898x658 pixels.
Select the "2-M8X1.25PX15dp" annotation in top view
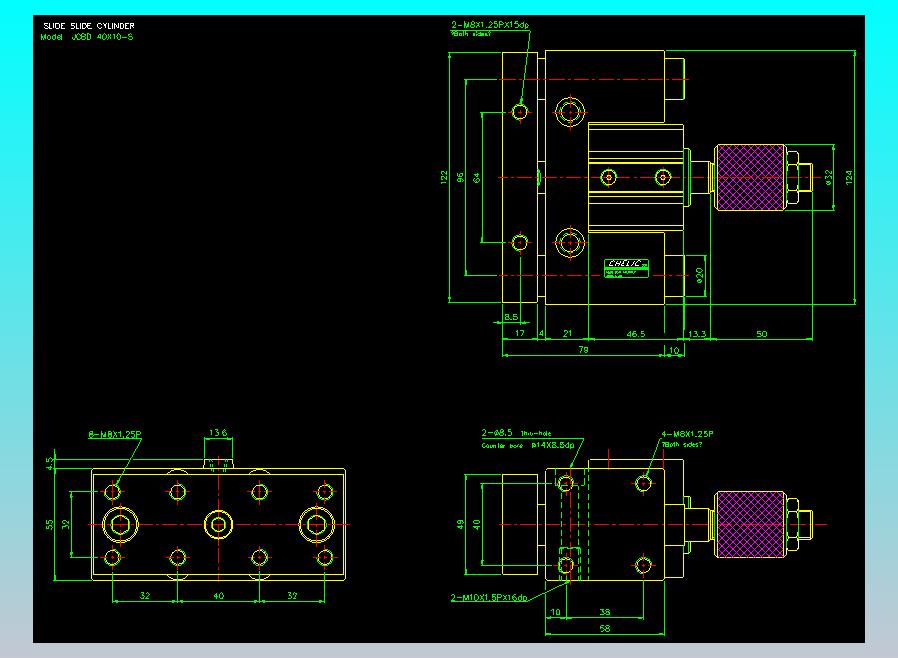490,24
